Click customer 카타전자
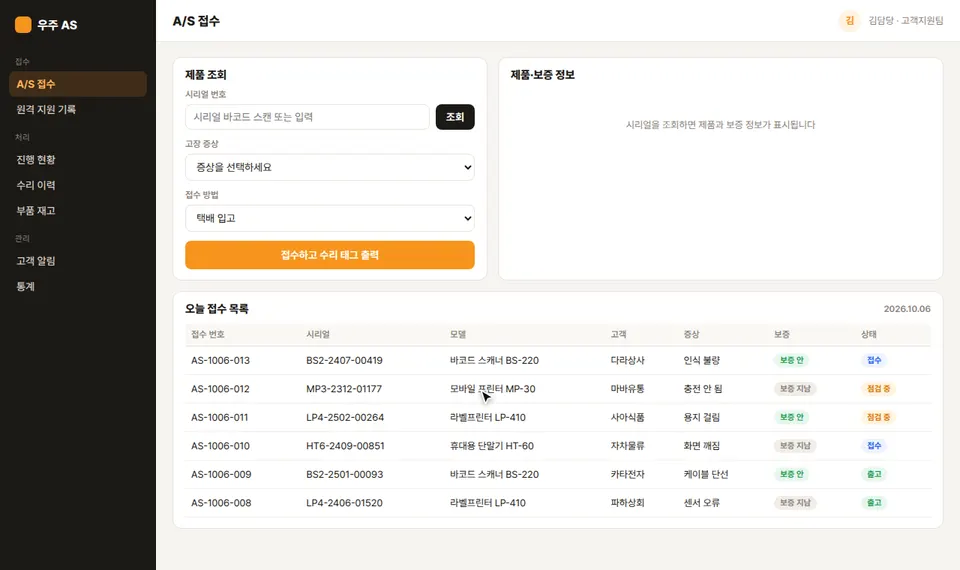The width and height of the screenshot is (960, 570). (x=628, y=474)
